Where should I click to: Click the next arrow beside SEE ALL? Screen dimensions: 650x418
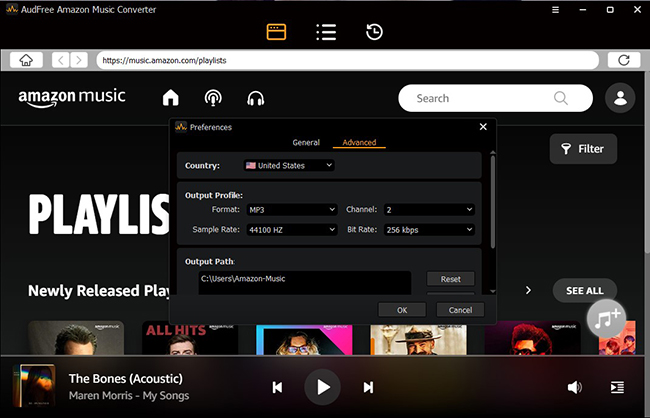pos(528,290)
